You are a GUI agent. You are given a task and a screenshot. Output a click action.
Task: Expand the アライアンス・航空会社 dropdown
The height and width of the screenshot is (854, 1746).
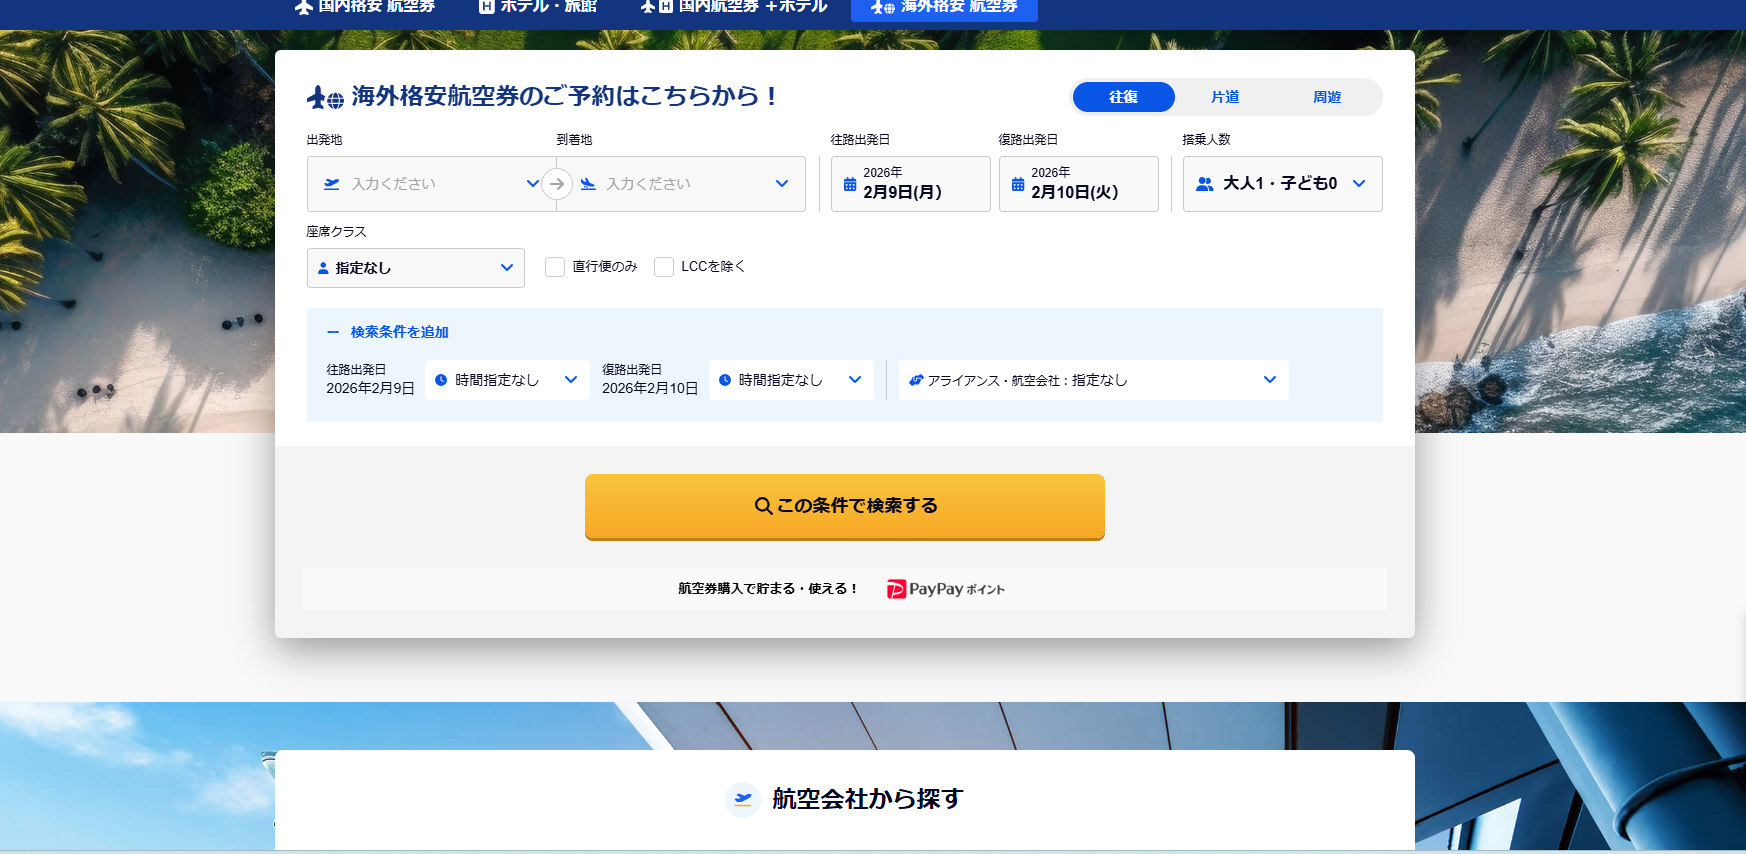coord(1093,380)
